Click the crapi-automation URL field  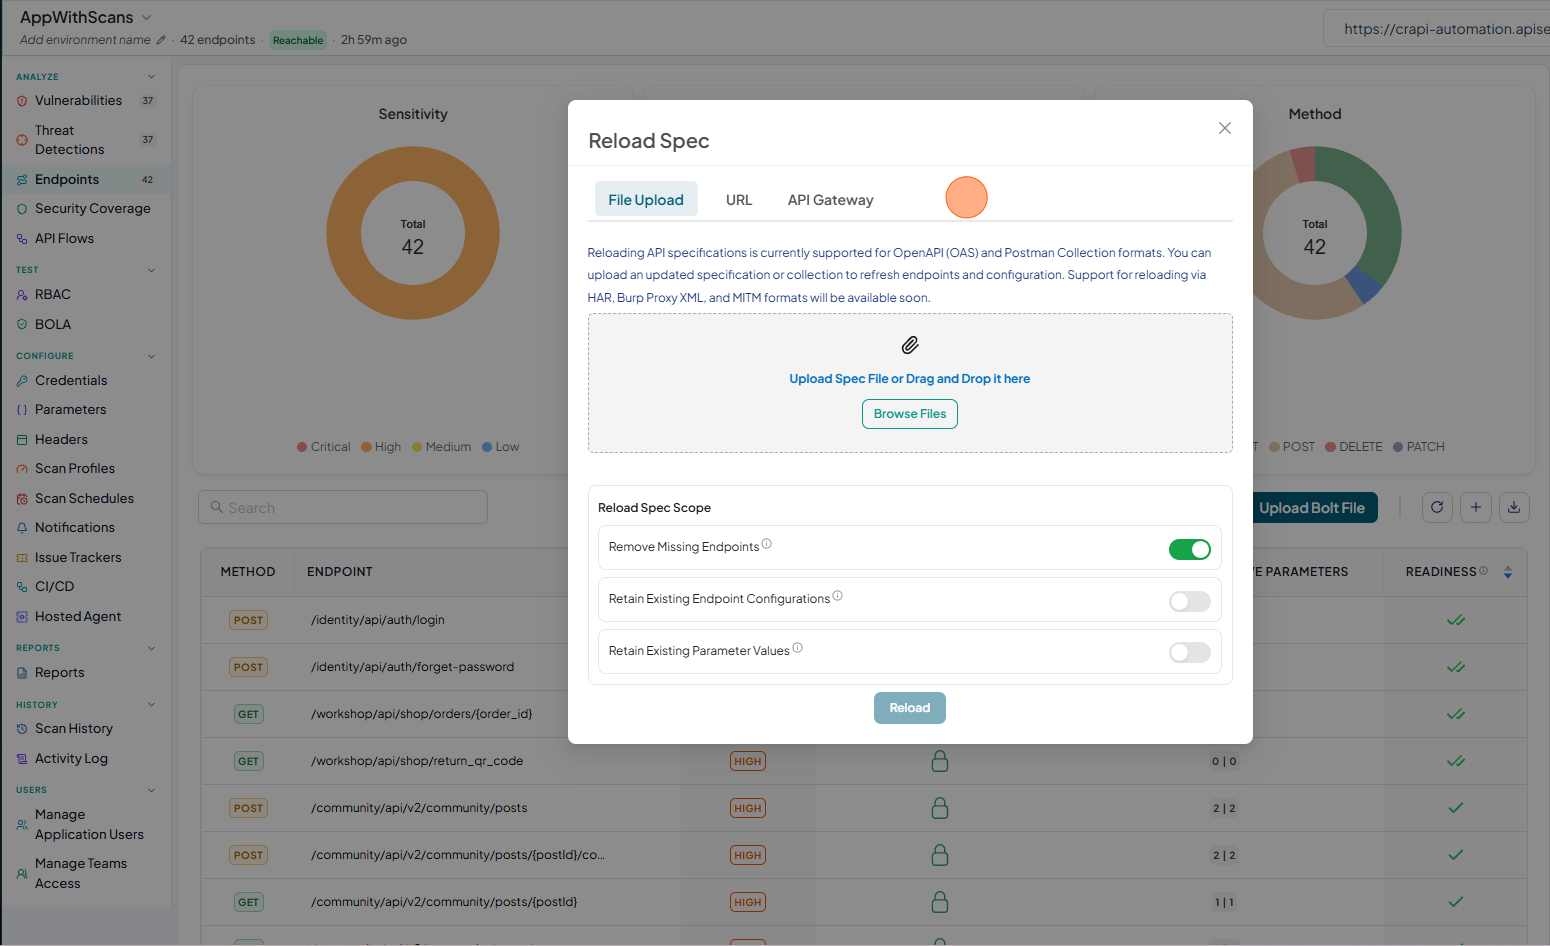point(1437,29)
